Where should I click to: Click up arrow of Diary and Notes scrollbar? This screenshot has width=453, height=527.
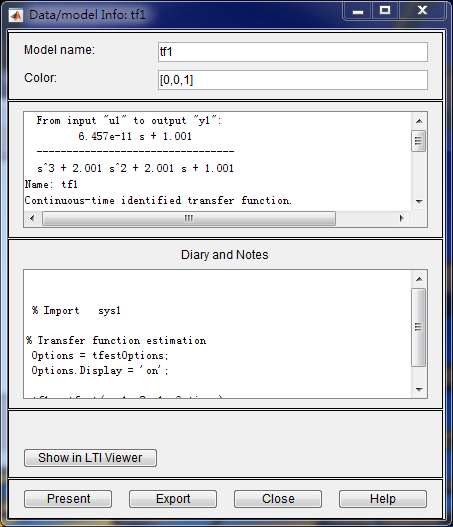[x=419, y=279]
